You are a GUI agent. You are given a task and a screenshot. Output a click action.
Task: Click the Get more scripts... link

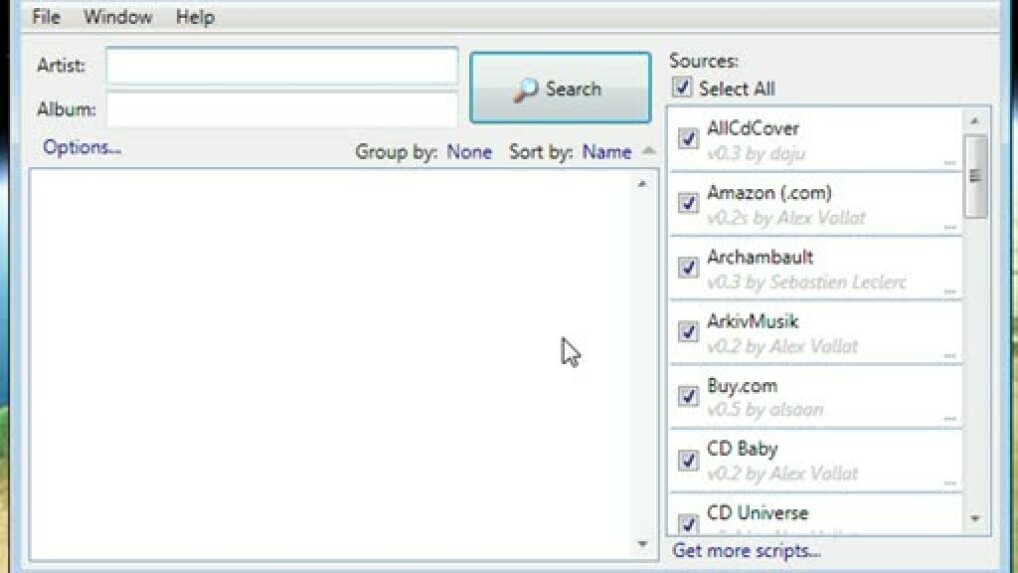(x=746, y=550)
